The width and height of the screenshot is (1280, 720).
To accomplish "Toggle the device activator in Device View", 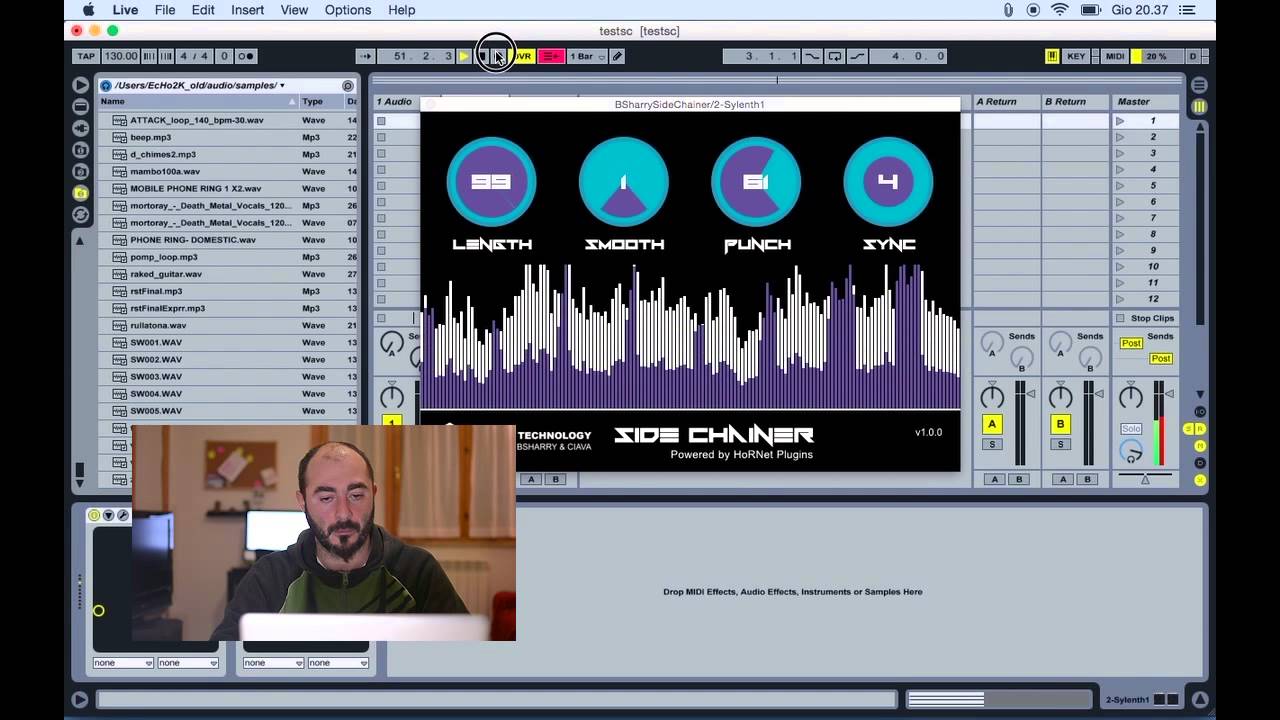I will pyautogui.click(x=94, y=515).
